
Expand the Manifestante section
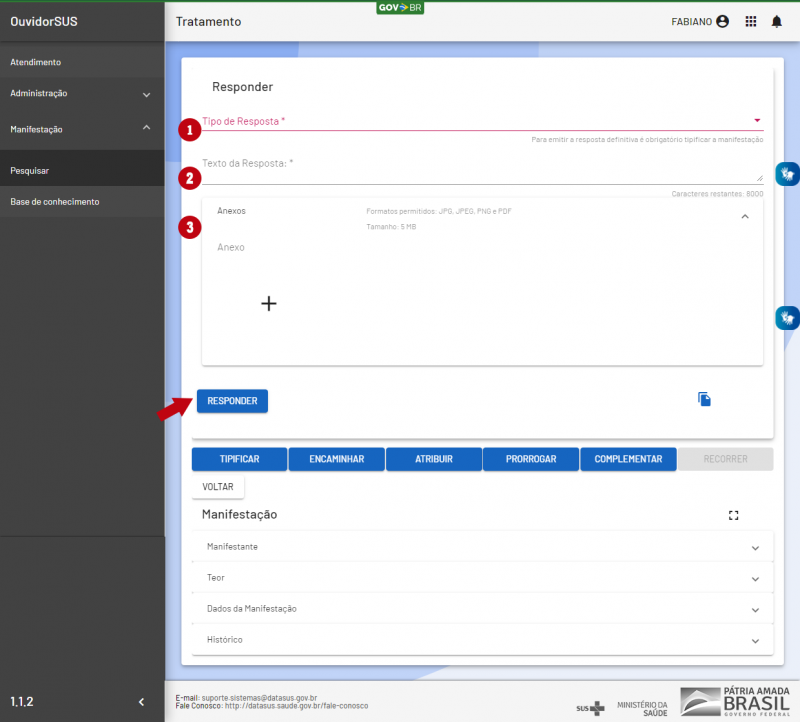pos(482,547)
